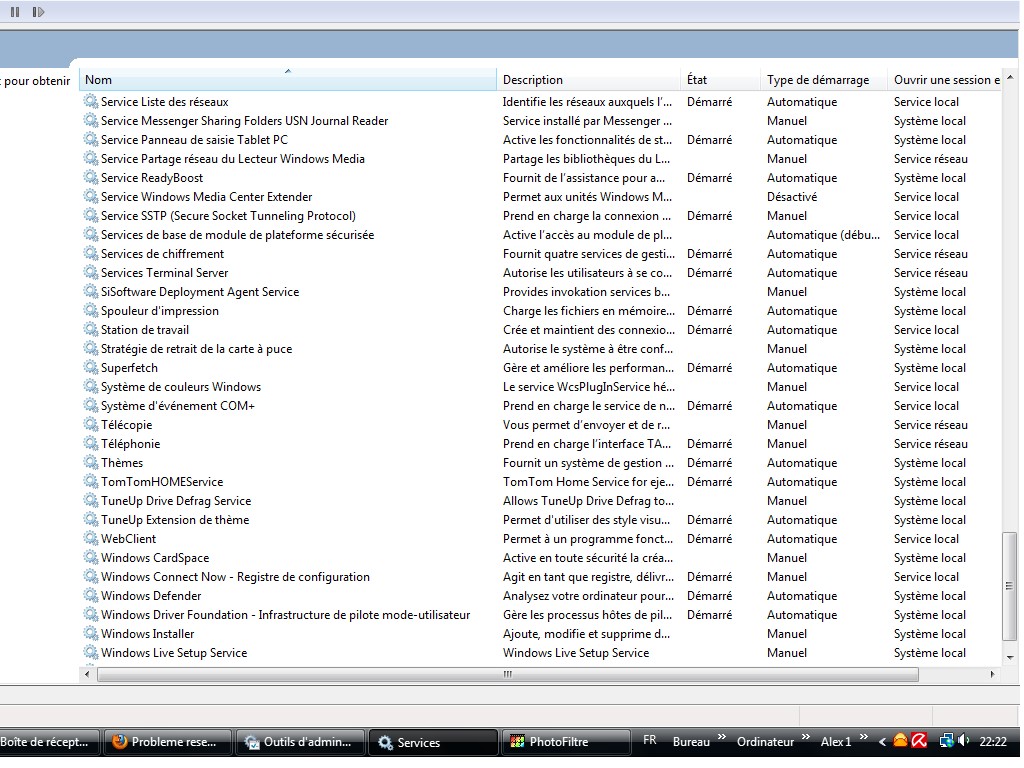Screen dimensions: 1024x768
Task: Select the Télécopie service gear icon
Action: (90, 424)
